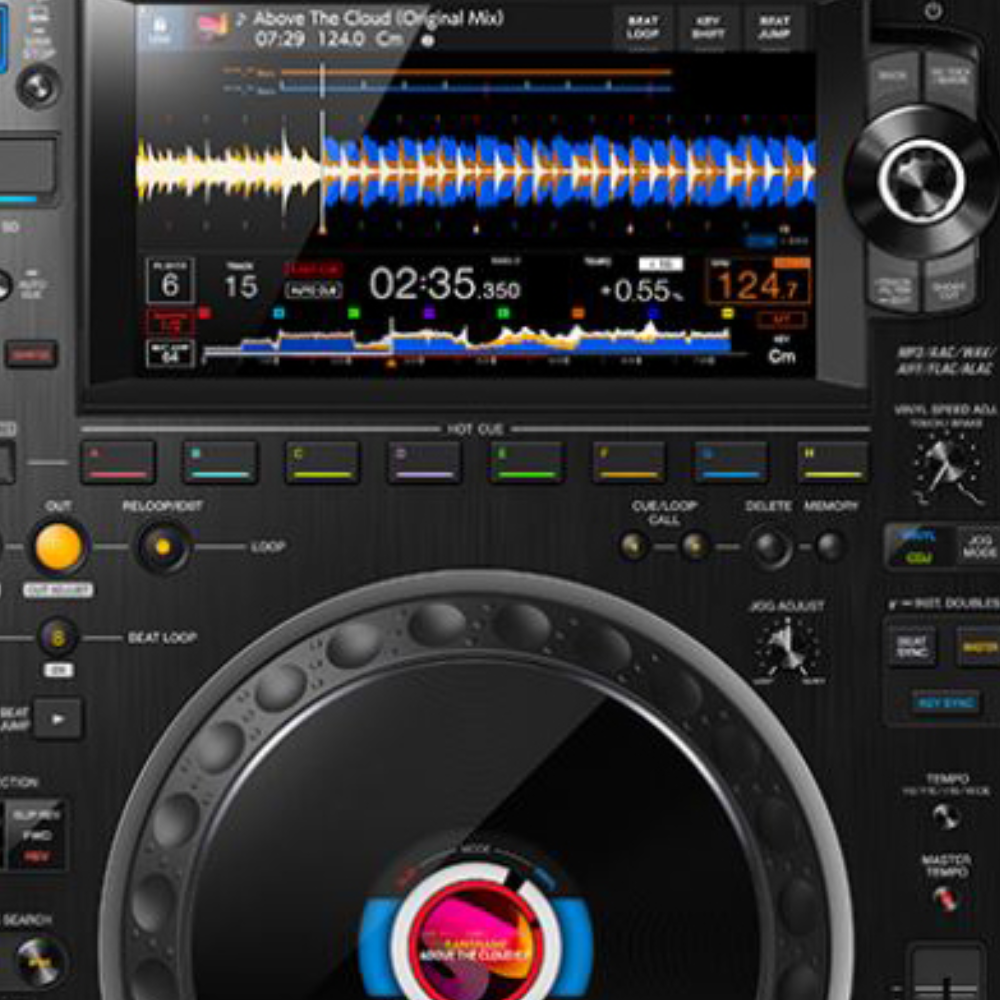
Task: Tap the 124.7 BPM readout
Action: click(758, 284)
